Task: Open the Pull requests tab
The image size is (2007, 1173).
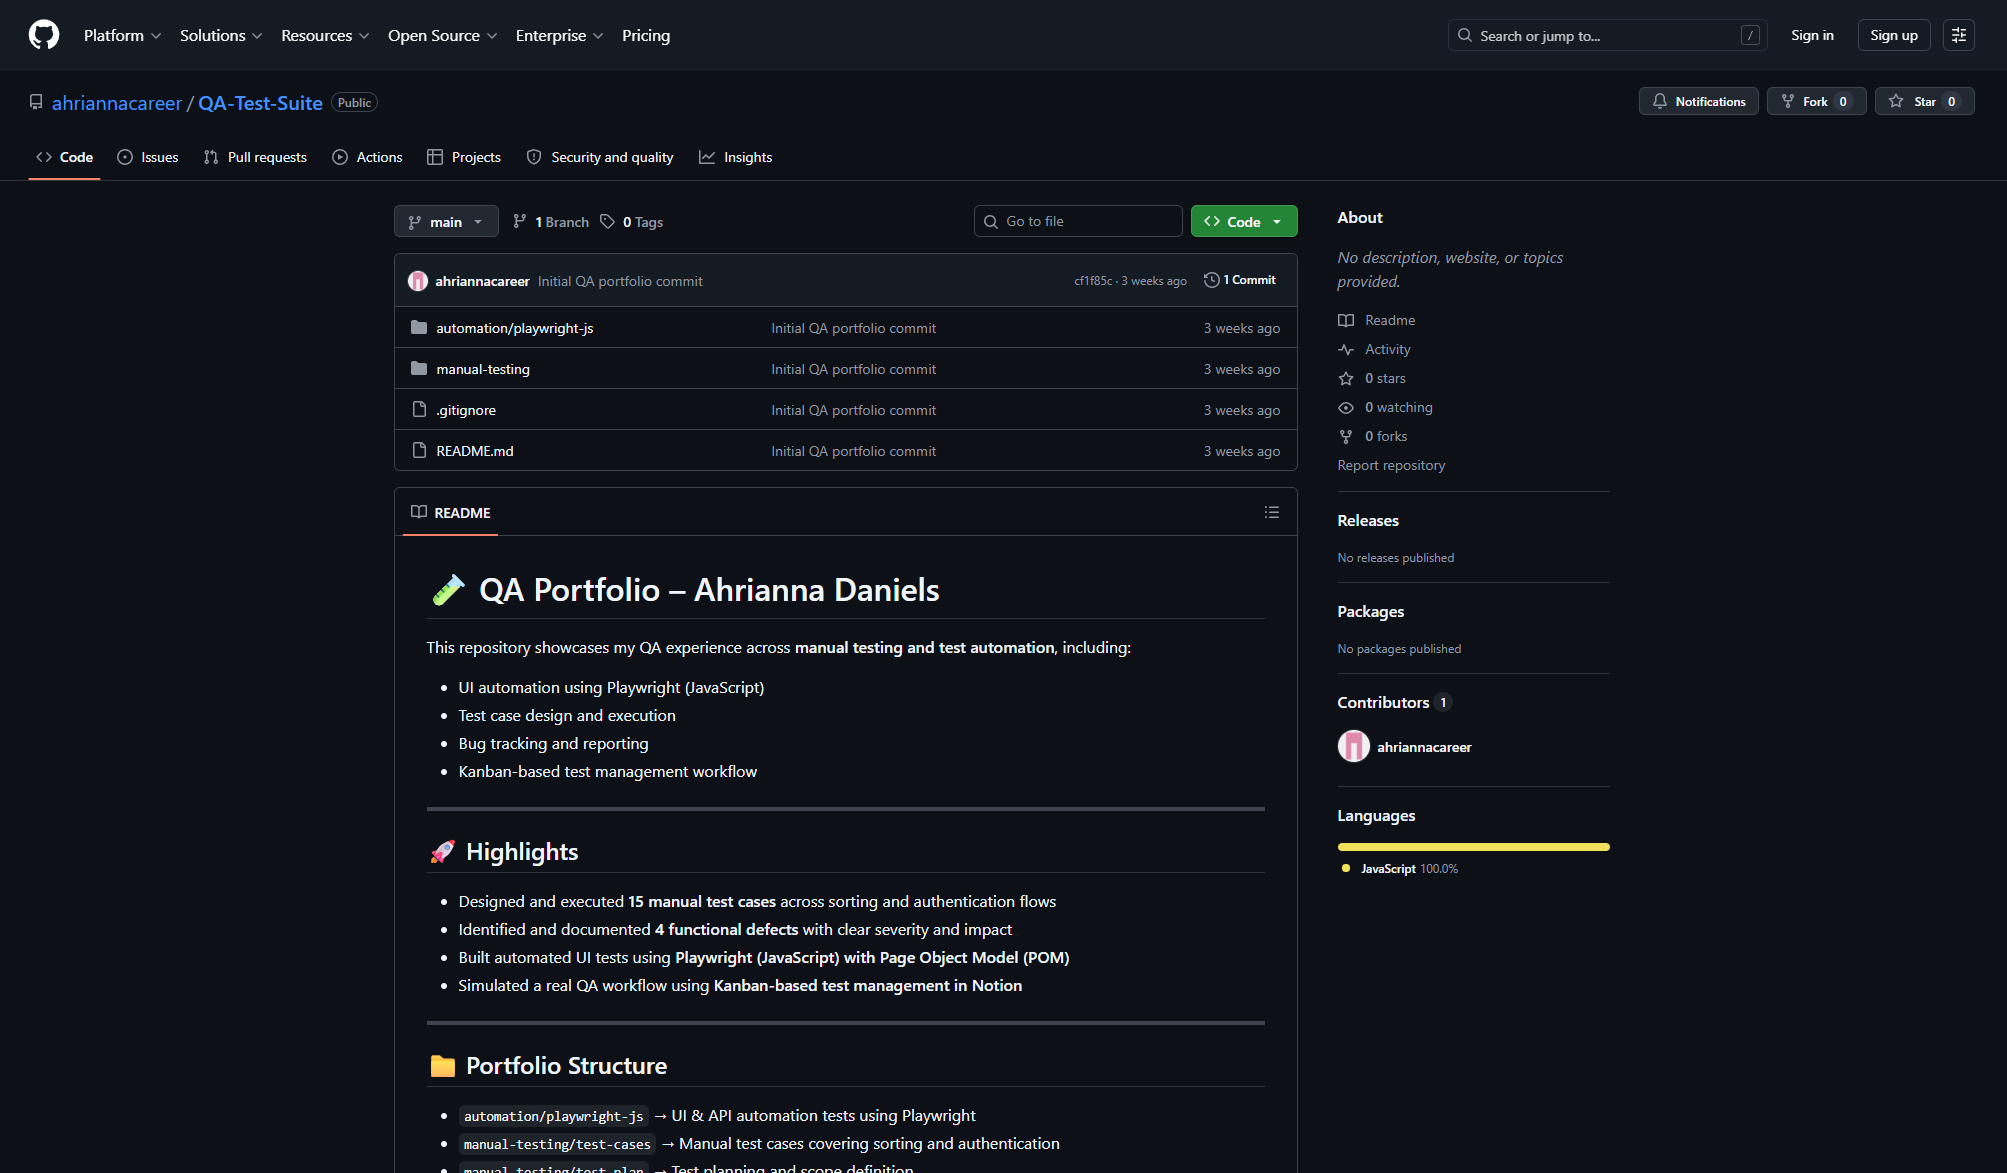Action: pyautogui.click(x=255, y=157)
